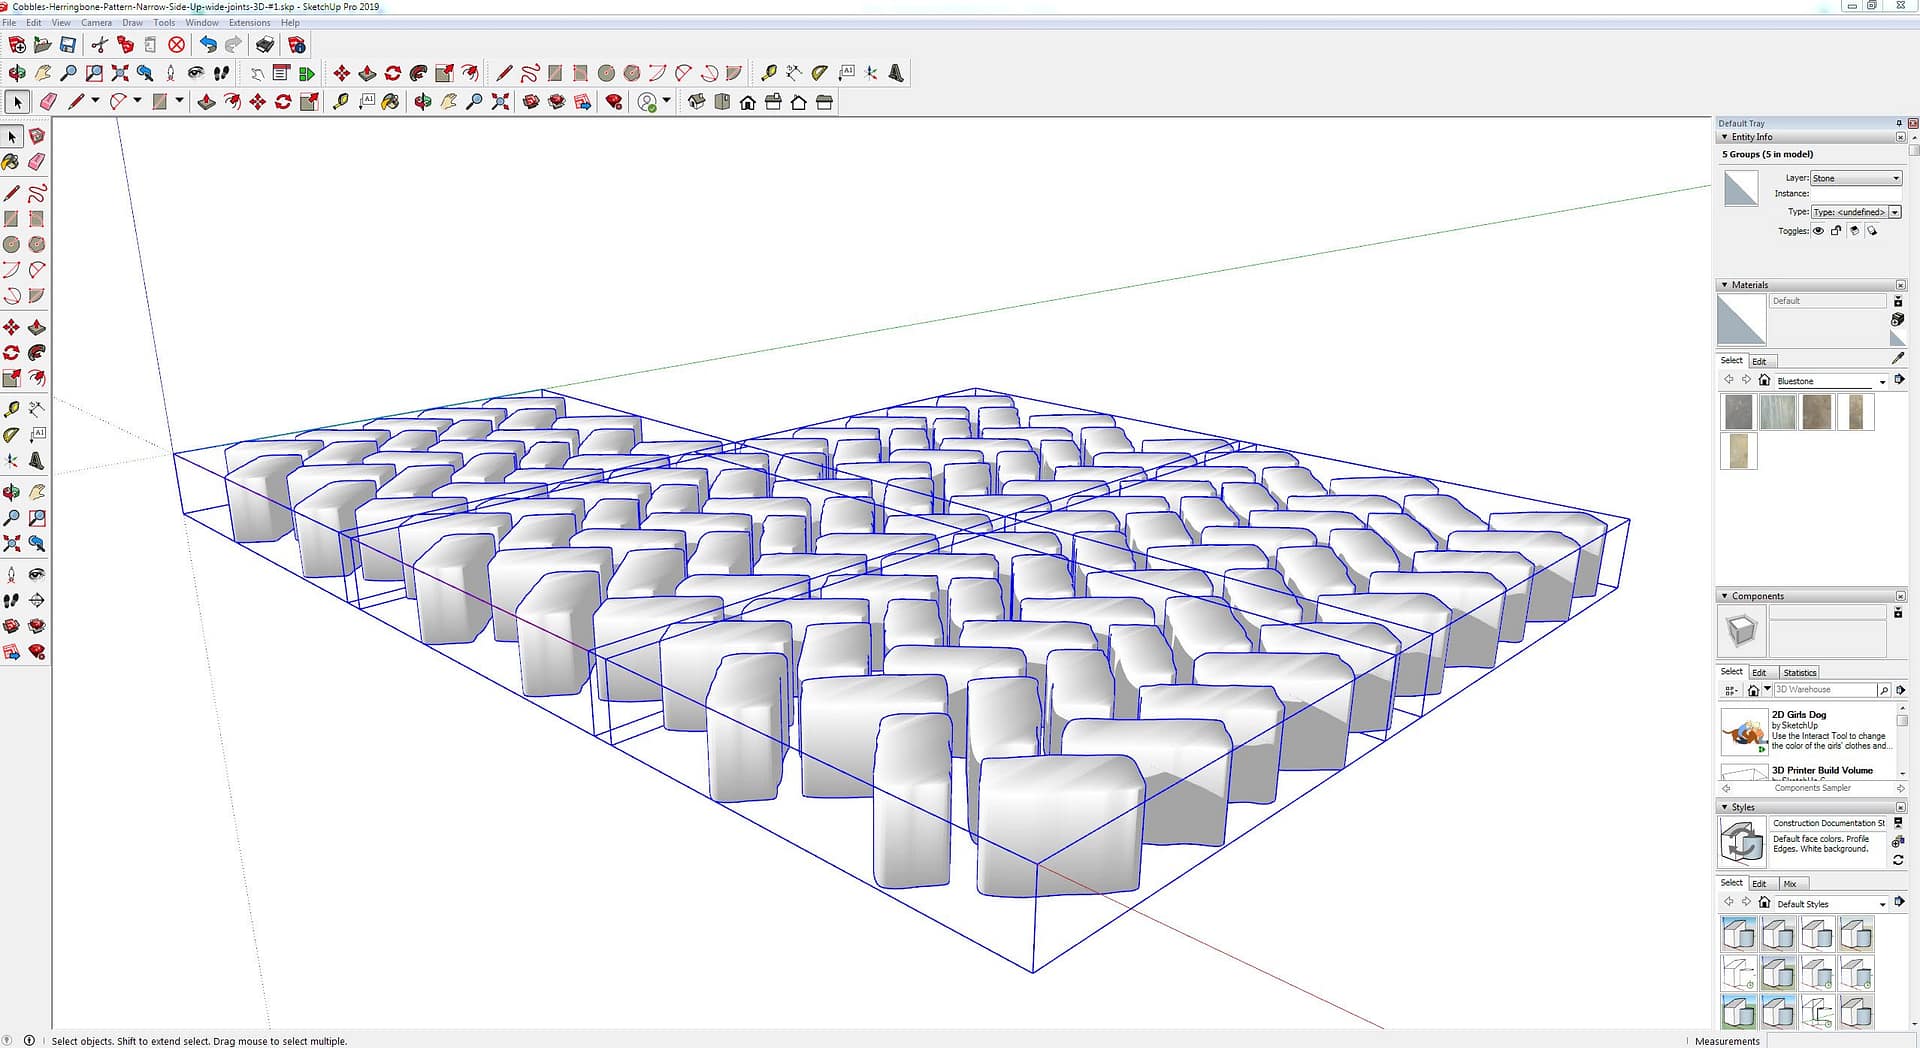Toggle the lock icon in Entity Info

click(1836, 231)
